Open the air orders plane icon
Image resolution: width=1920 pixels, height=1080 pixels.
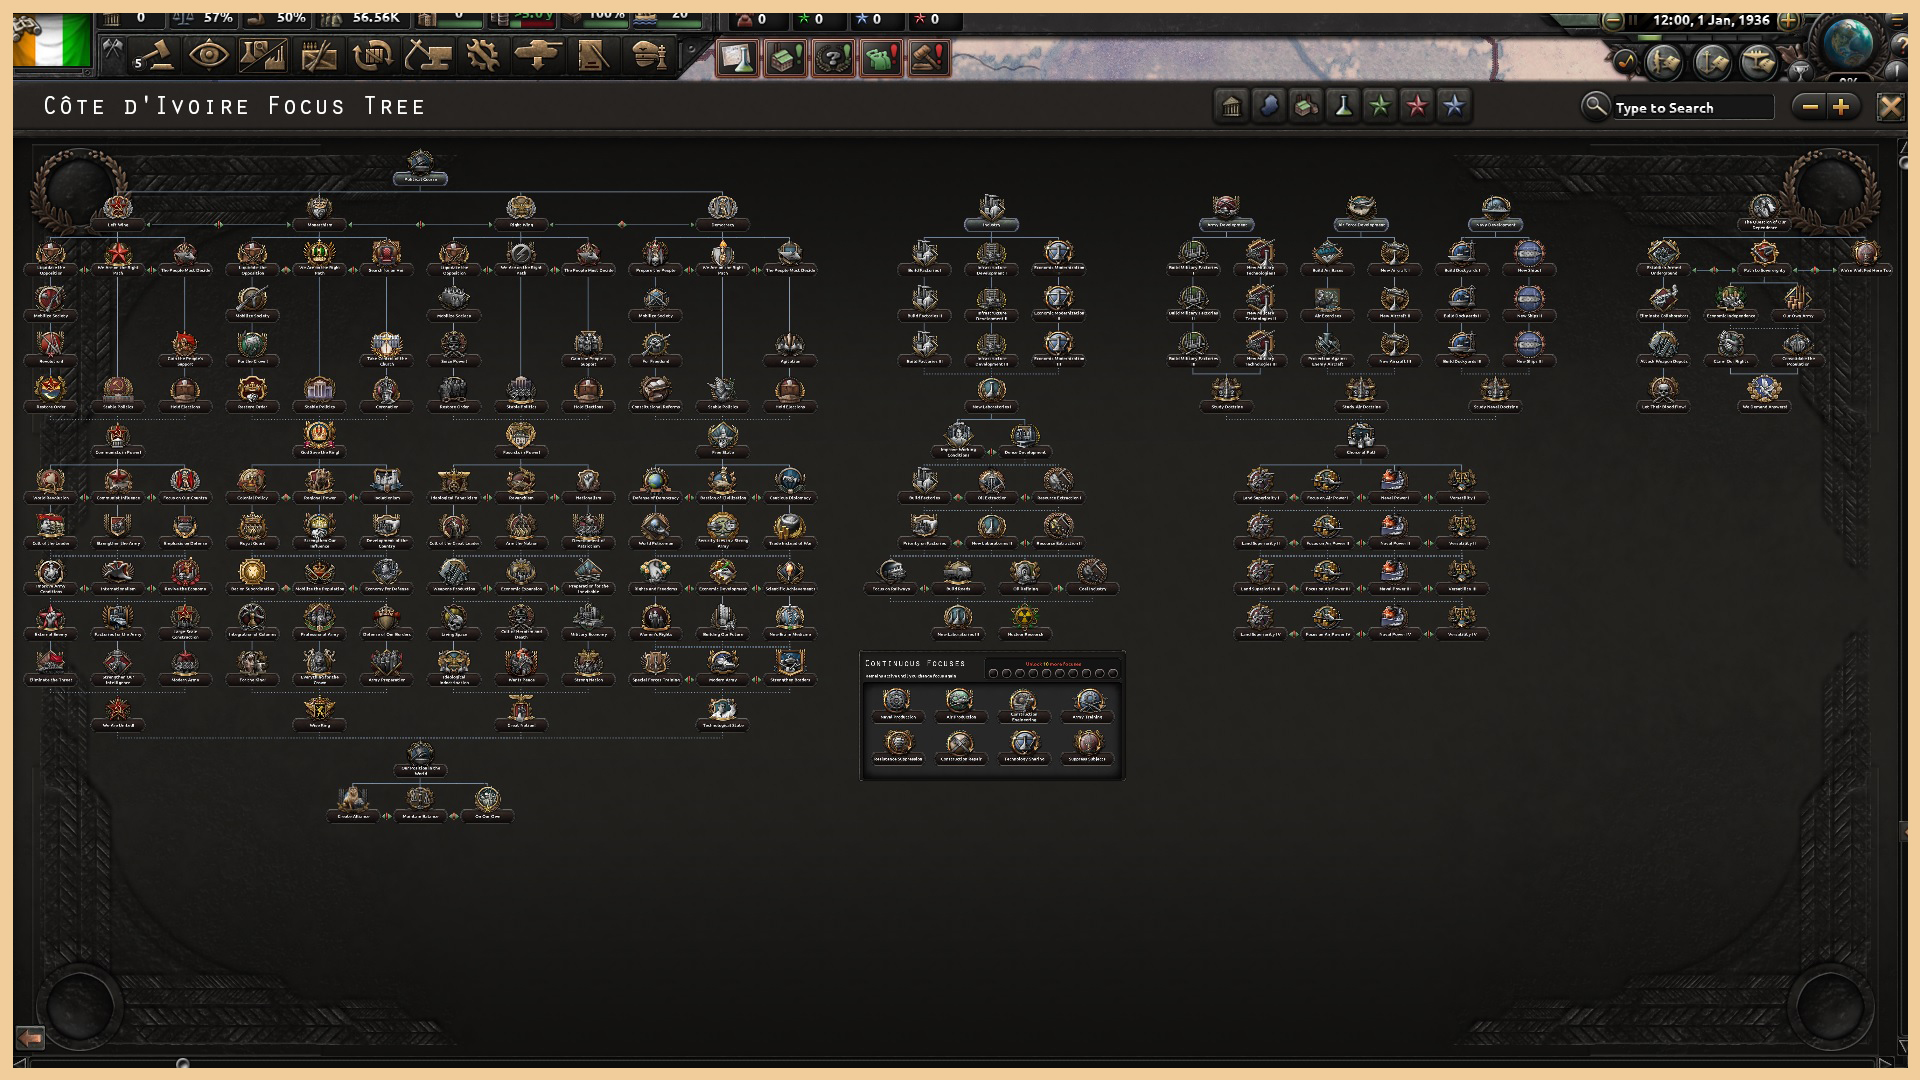click(x=1758, y=62)
